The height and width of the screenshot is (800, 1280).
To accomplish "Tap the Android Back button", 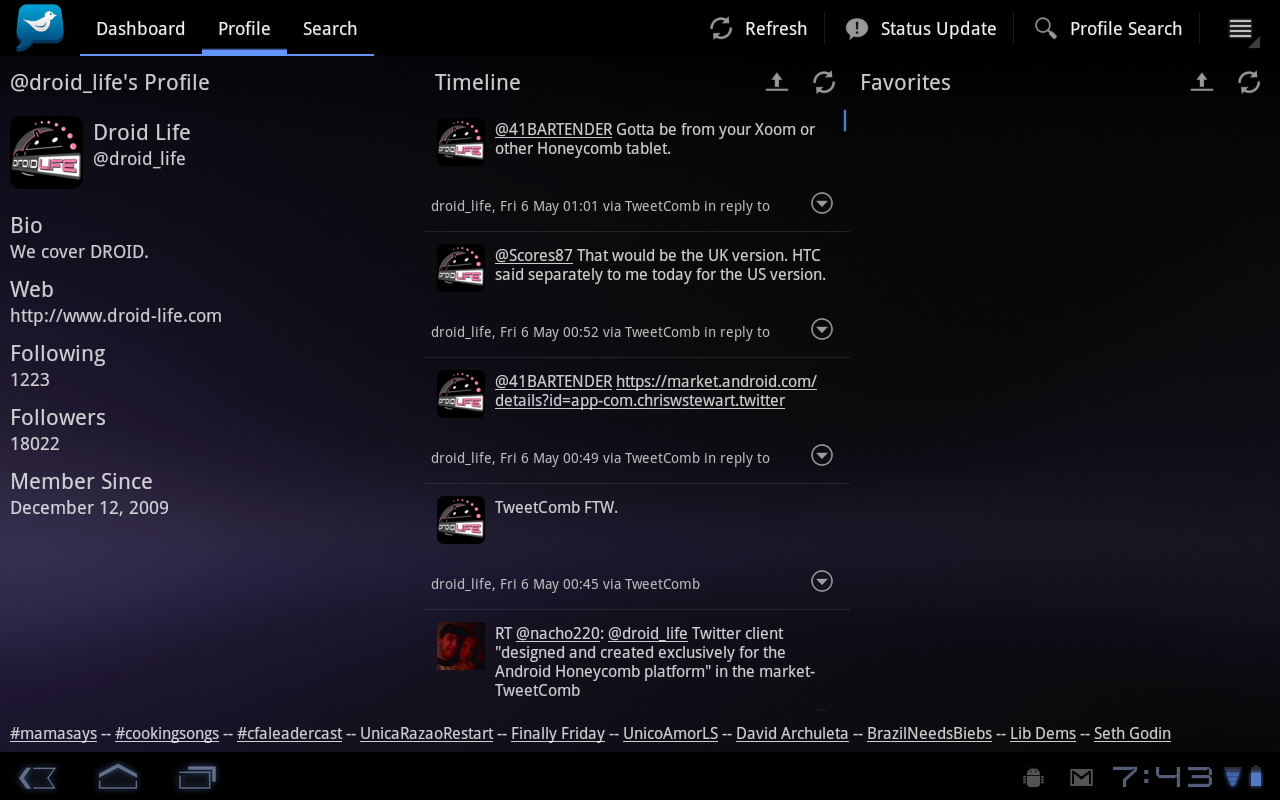I will [38, 777].
